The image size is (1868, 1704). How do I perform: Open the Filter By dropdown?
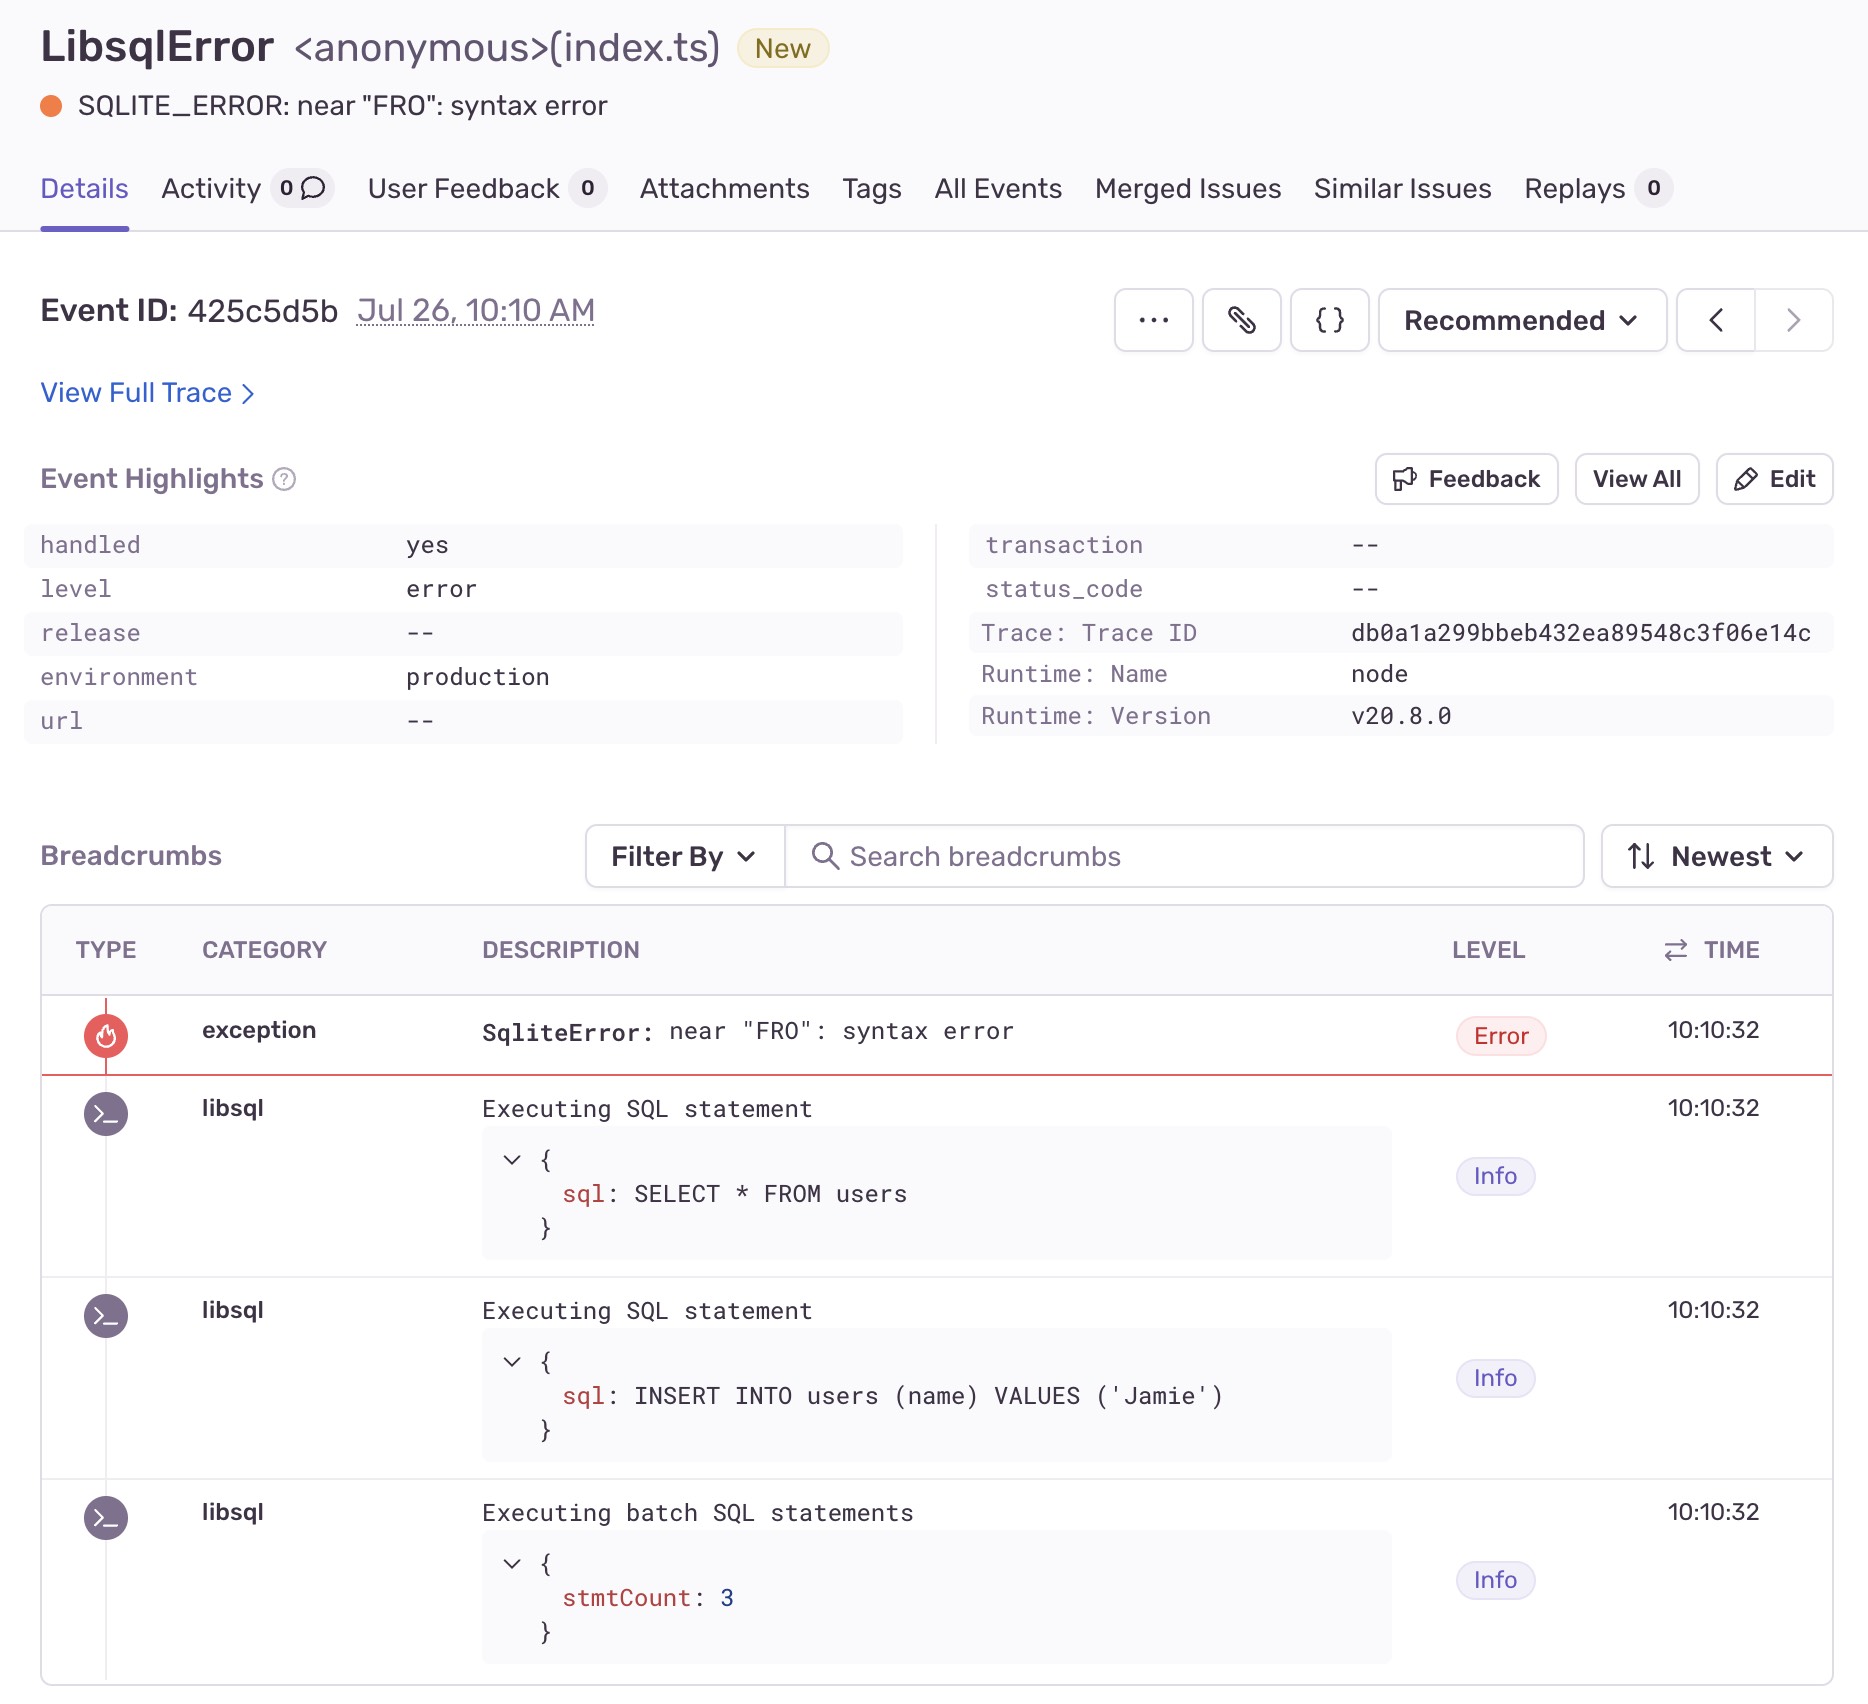(x=684, y=856)
